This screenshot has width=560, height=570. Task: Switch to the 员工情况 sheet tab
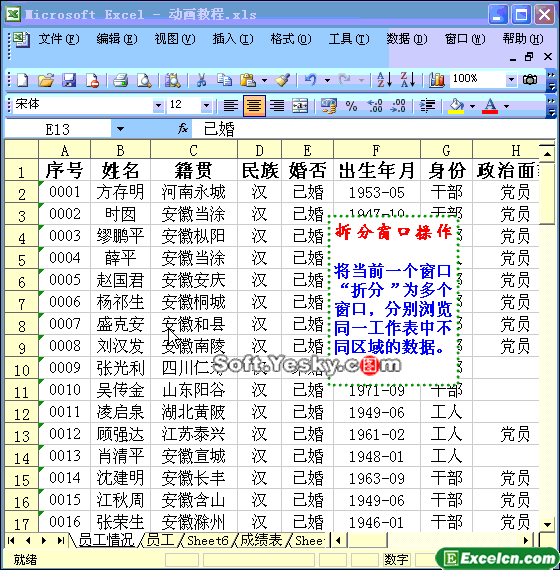pyautogui.click(x=106, y=540)
